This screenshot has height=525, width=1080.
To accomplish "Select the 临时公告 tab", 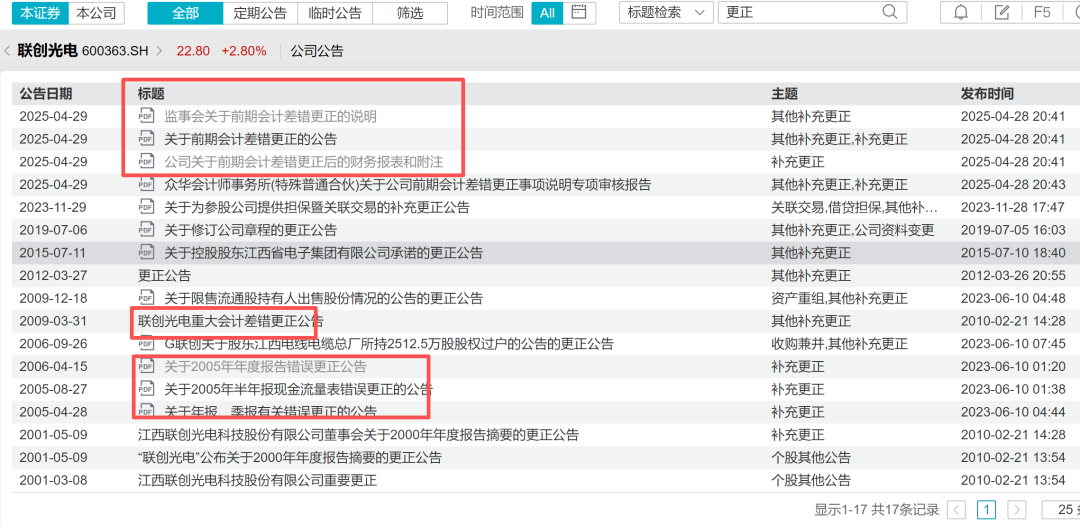I will (x=335, y=12).
